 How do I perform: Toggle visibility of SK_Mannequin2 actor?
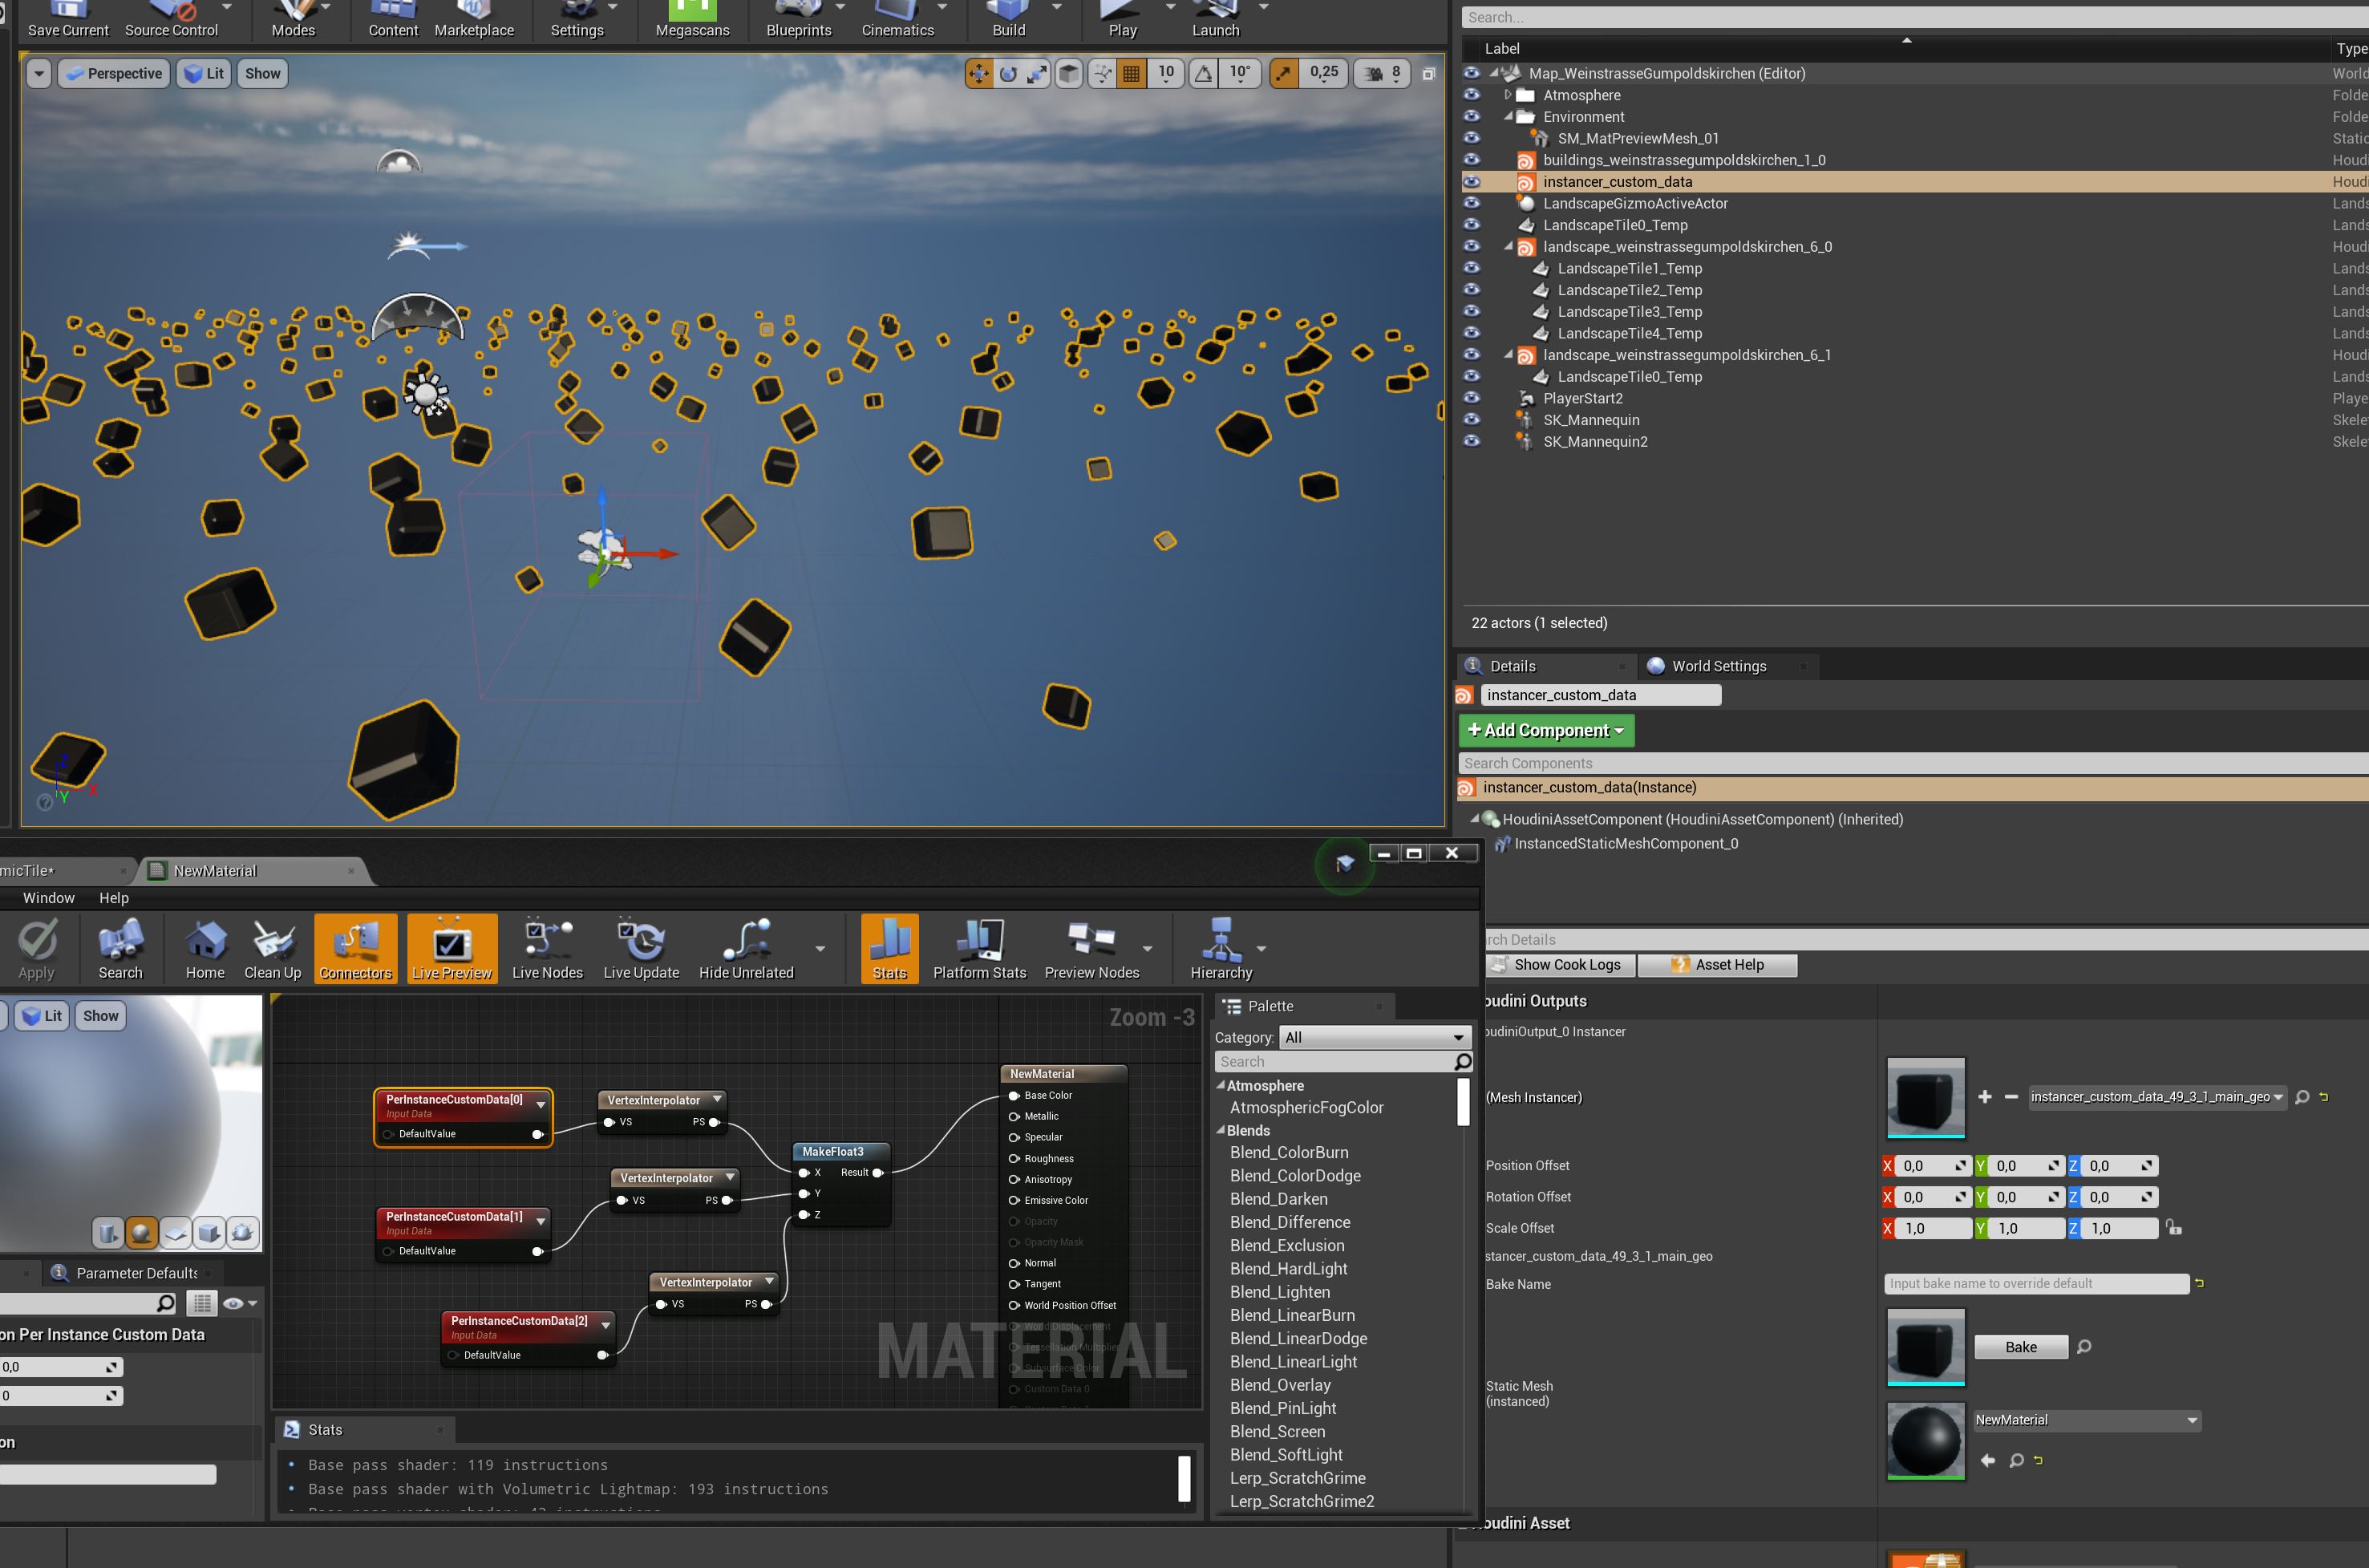click(x=1472, y=441)
